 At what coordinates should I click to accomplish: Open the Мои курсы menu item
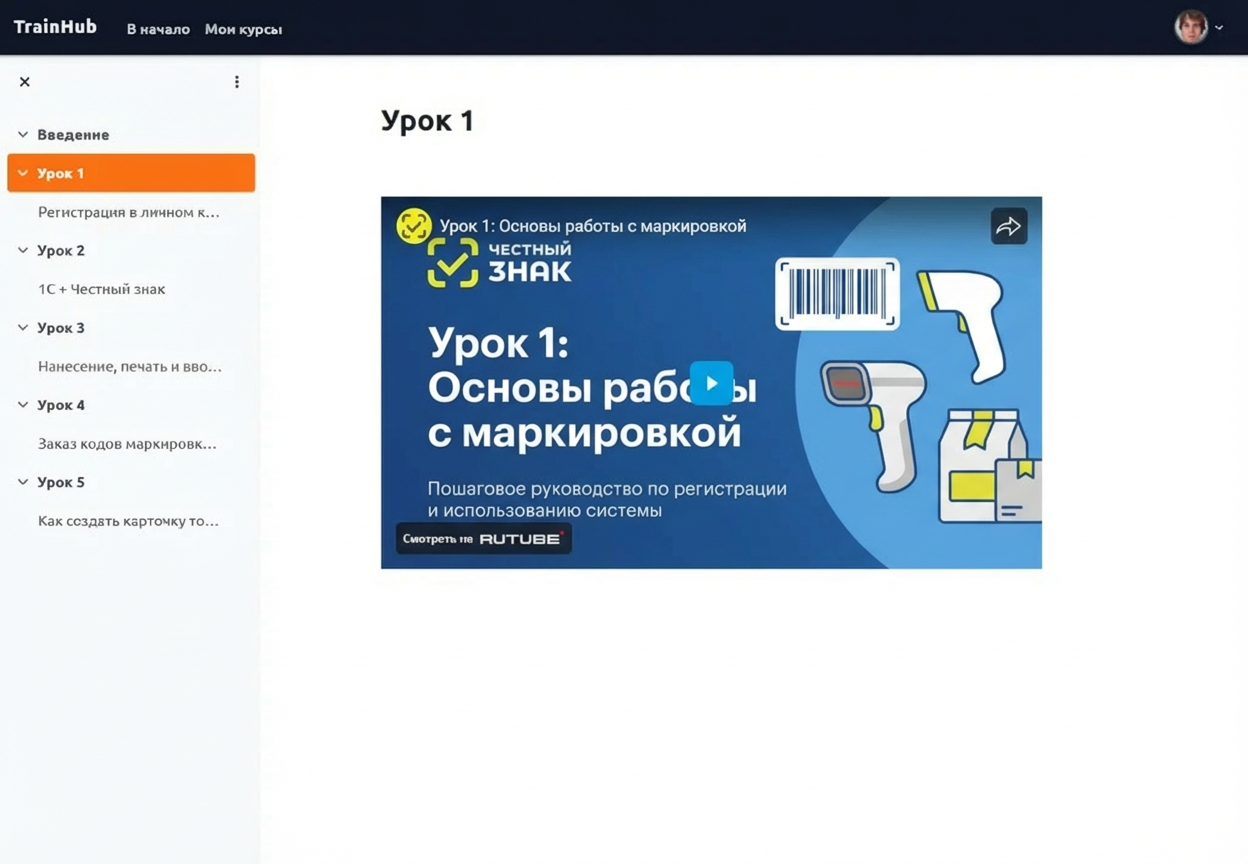coord(243,29)
